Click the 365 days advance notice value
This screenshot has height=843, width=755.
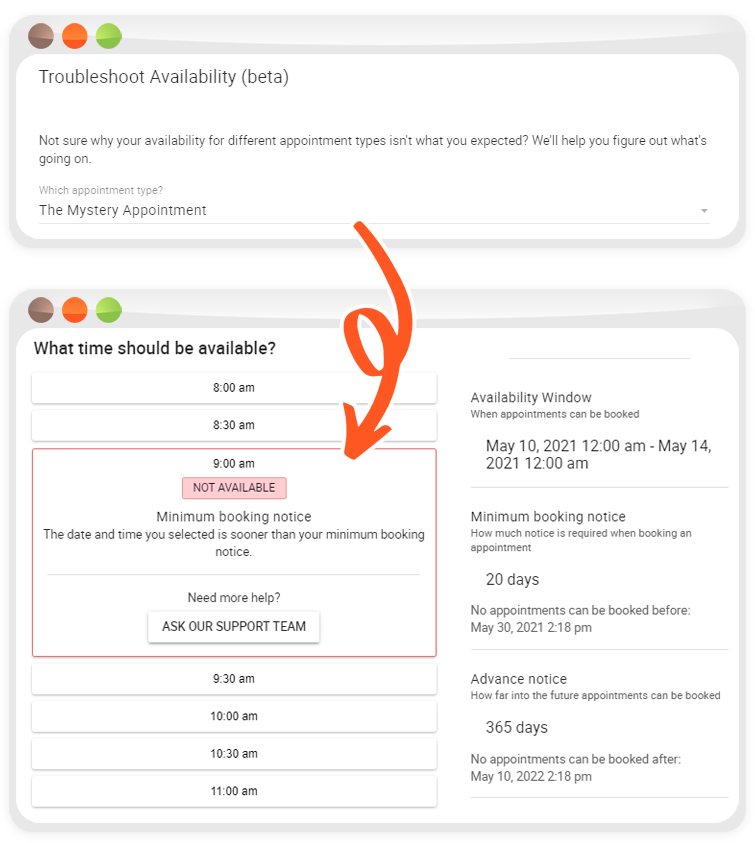click(x=516, y=727)
